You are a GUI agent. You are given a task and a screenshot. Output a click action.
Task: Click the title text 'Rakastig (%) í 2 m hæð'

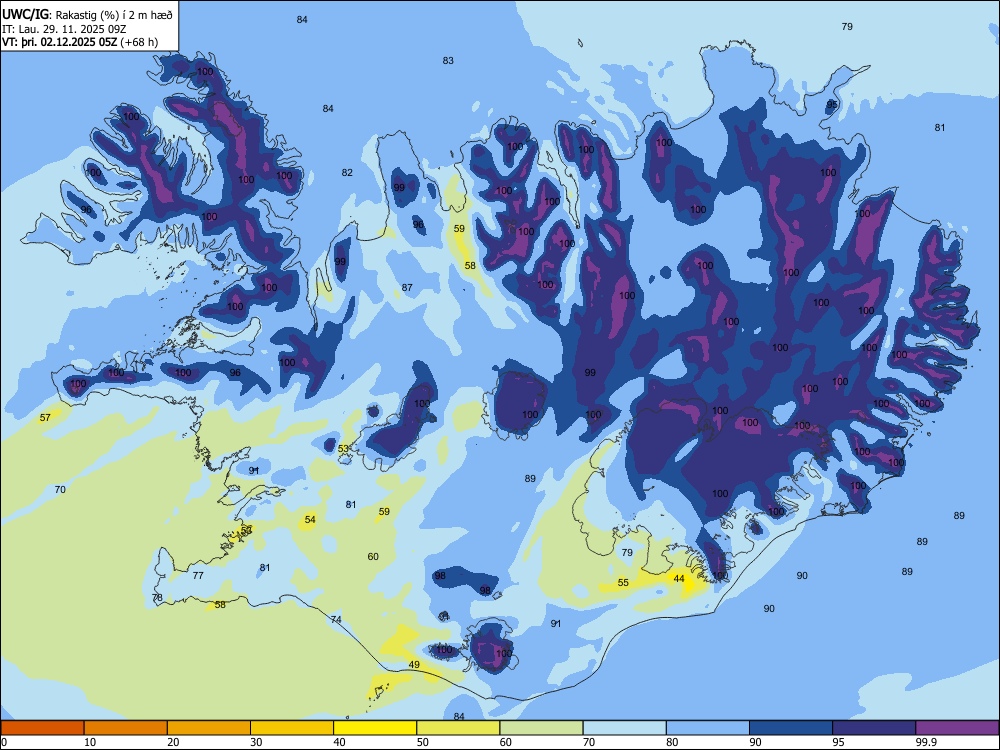[114, 15]
